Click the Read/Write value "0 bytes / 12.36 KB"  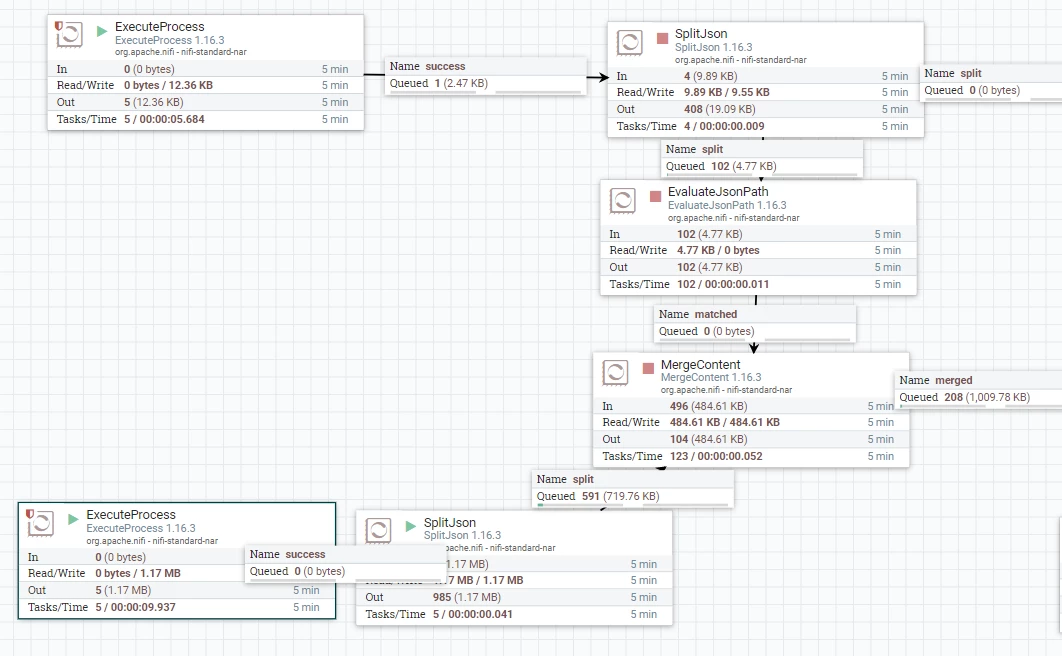[x=168, y=85]
